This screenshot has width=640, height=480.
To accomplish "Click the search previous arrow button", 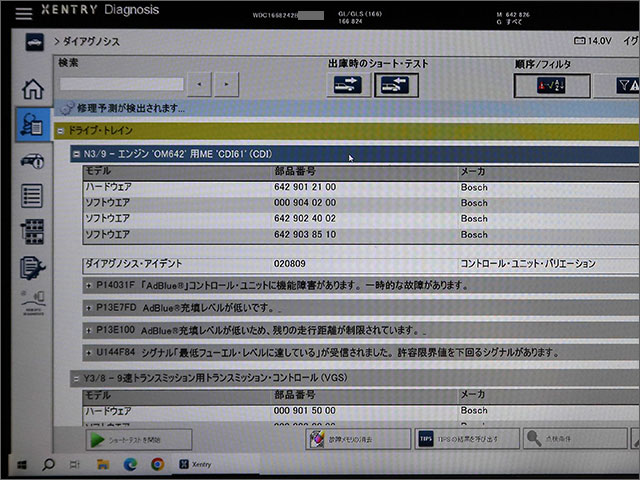I will pos(199,84).
